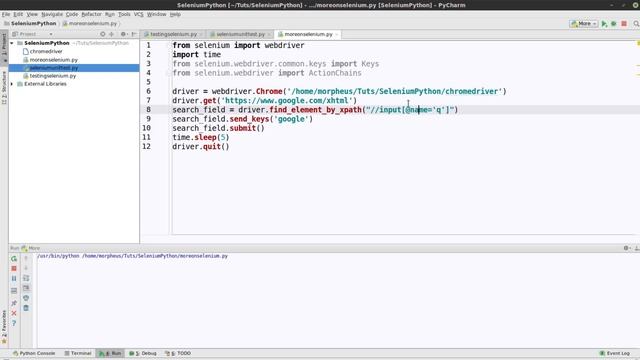Close the seleniumunittest.py editor tab
This screenshot has width=640, height=360.
click(269, 34)
